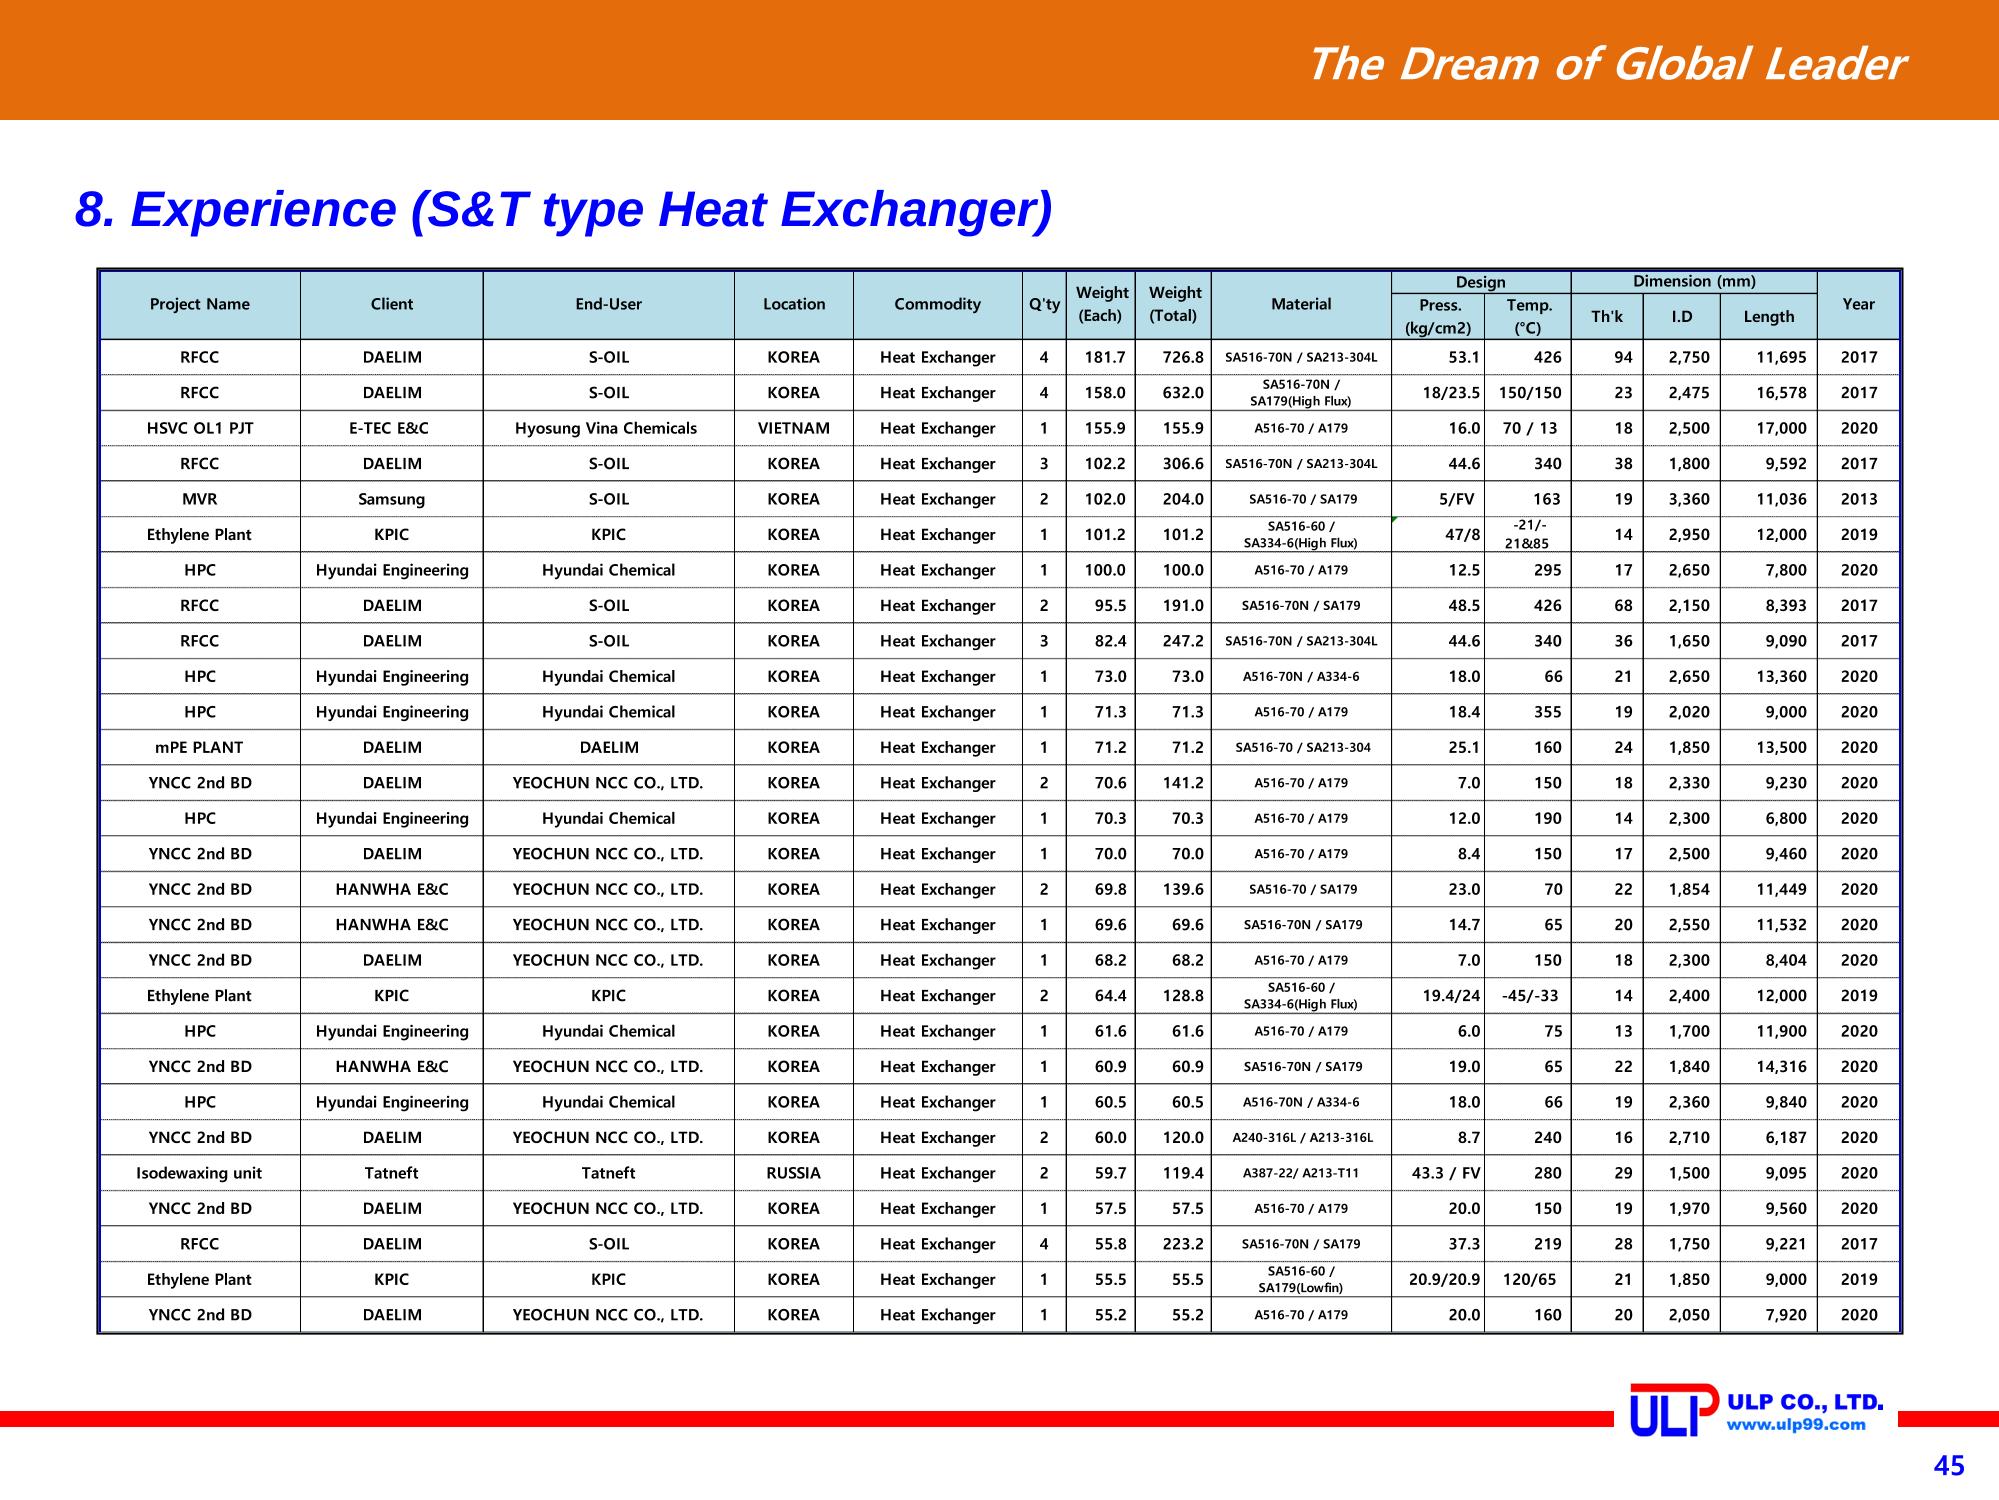Click the Project Name column header
The image size is (1999, 1500).
200,305
